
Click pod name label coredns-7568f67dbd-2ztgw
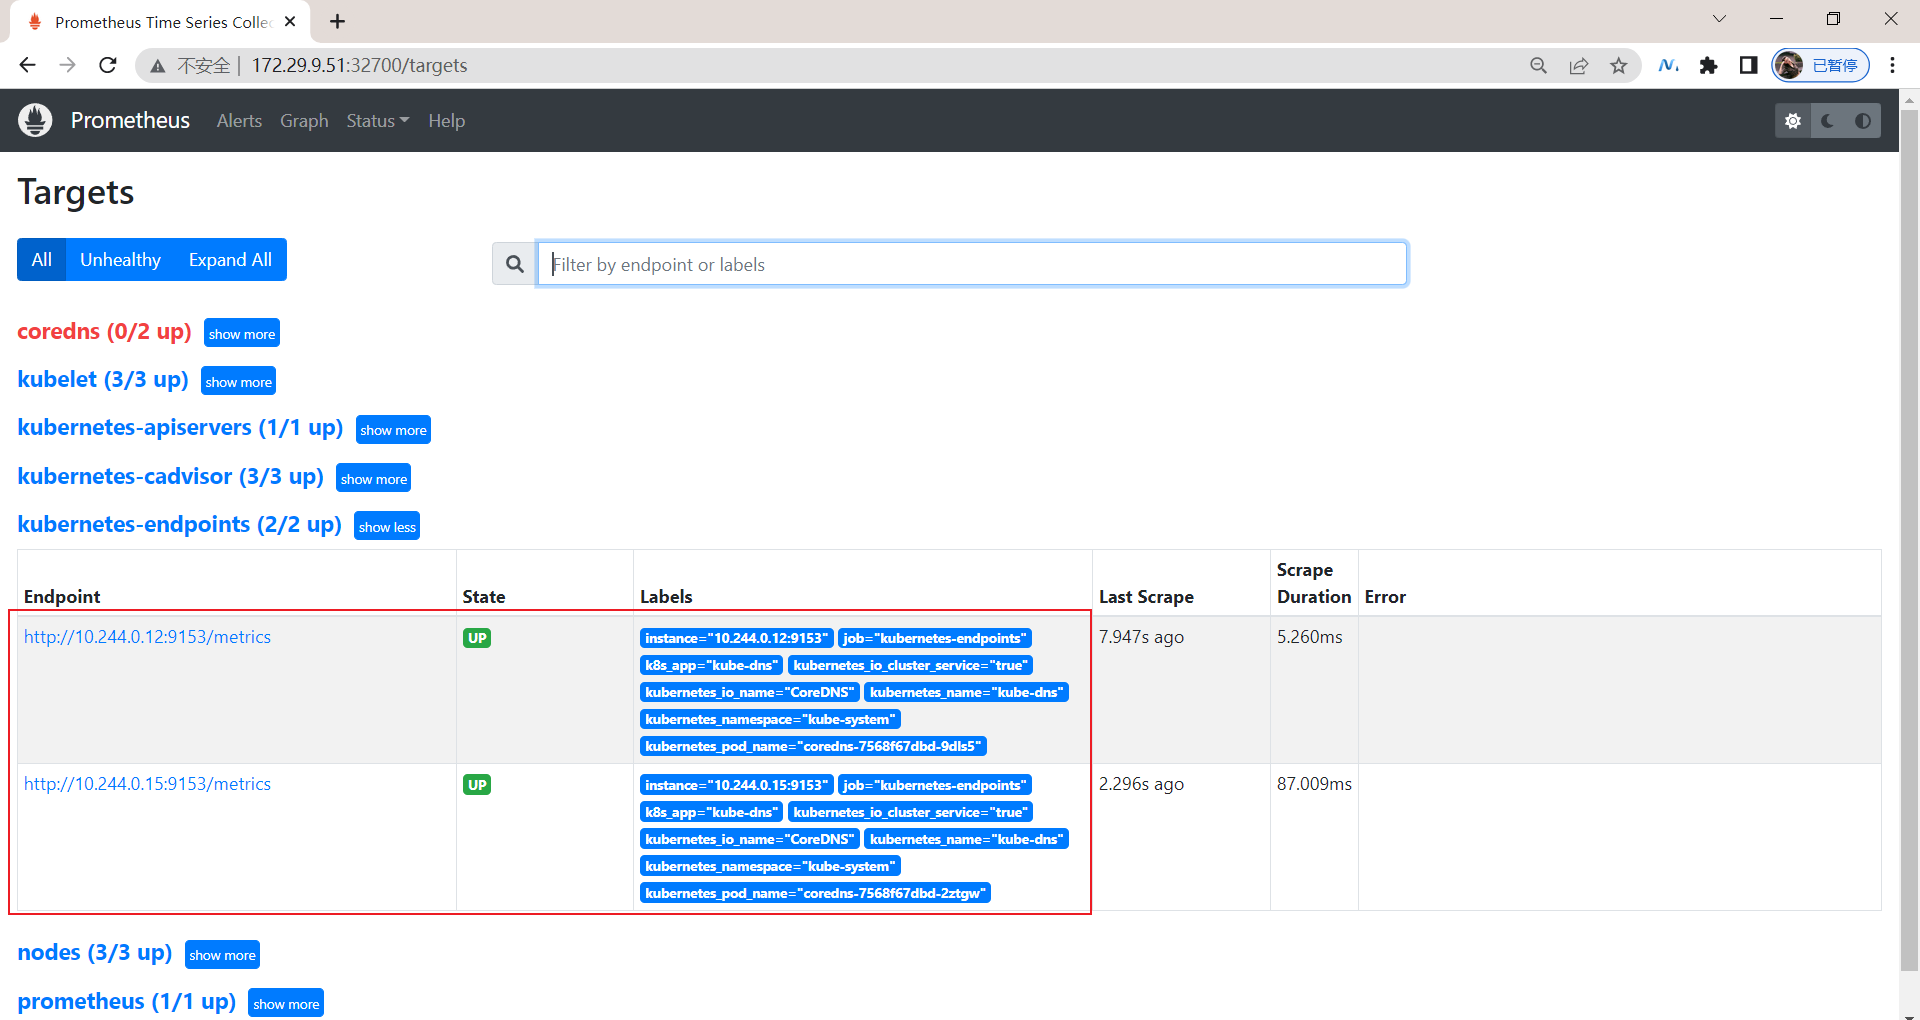coord(815,893)
